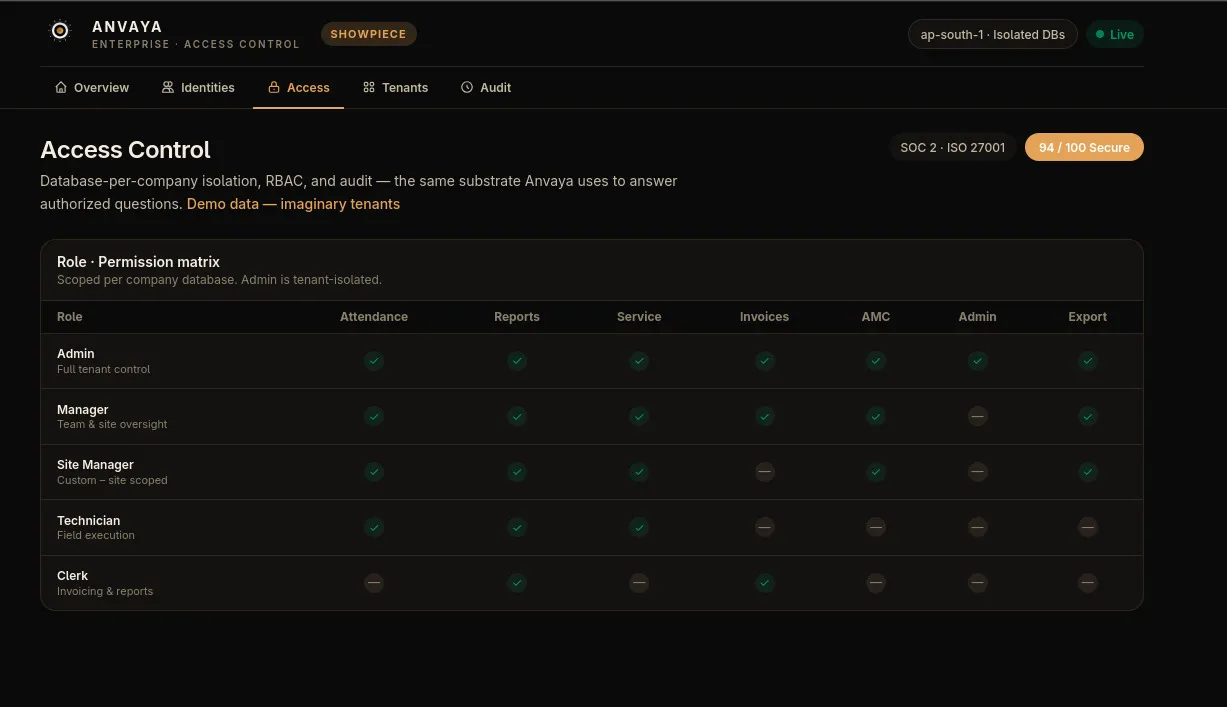Click Admin's Attendance check icon

[374, 361]
